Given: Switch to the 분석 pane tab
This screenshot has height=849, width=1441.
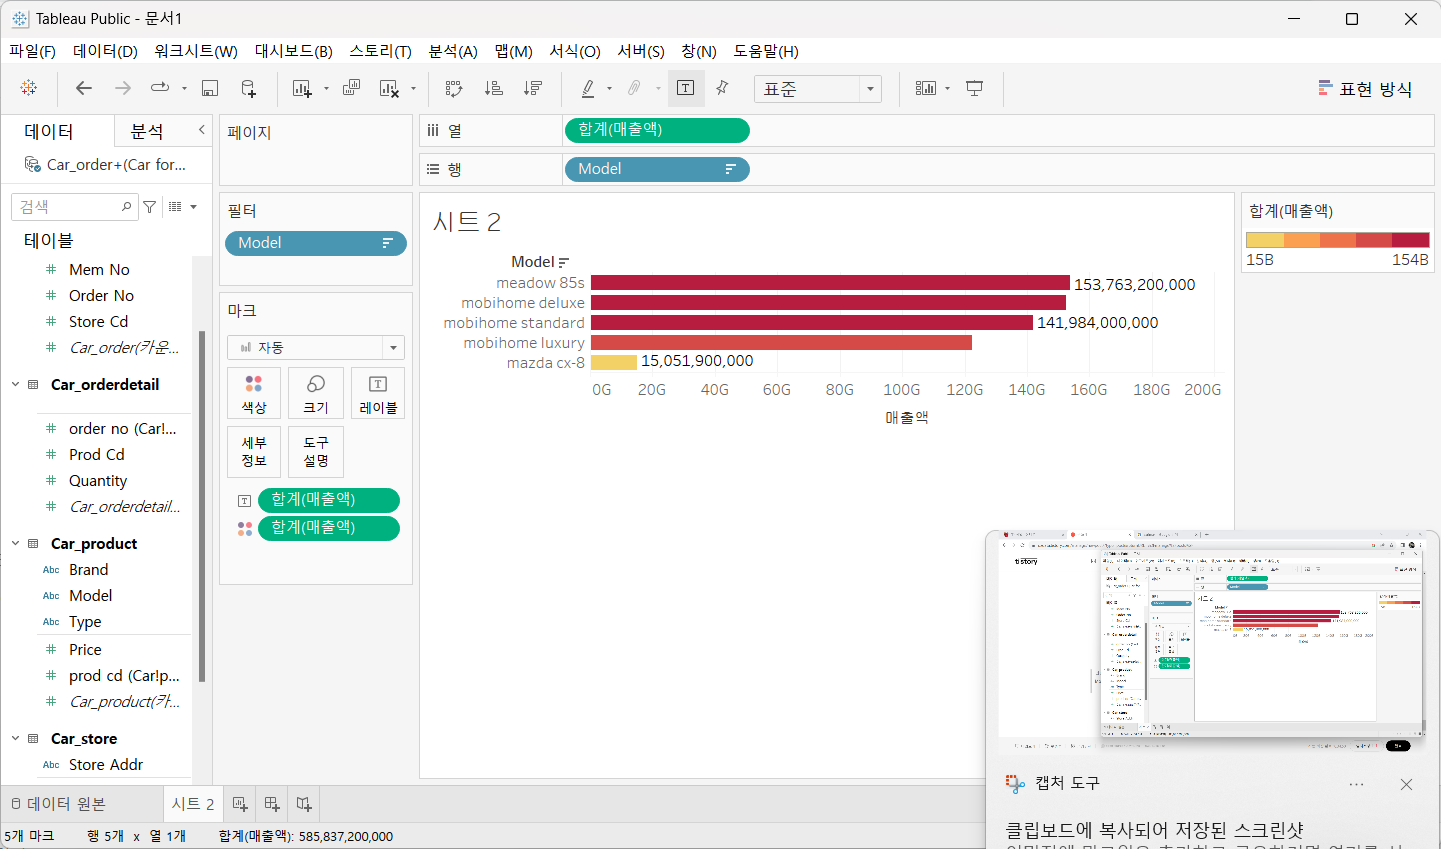Looking at the screenshot, I should [x=147, y=131].
